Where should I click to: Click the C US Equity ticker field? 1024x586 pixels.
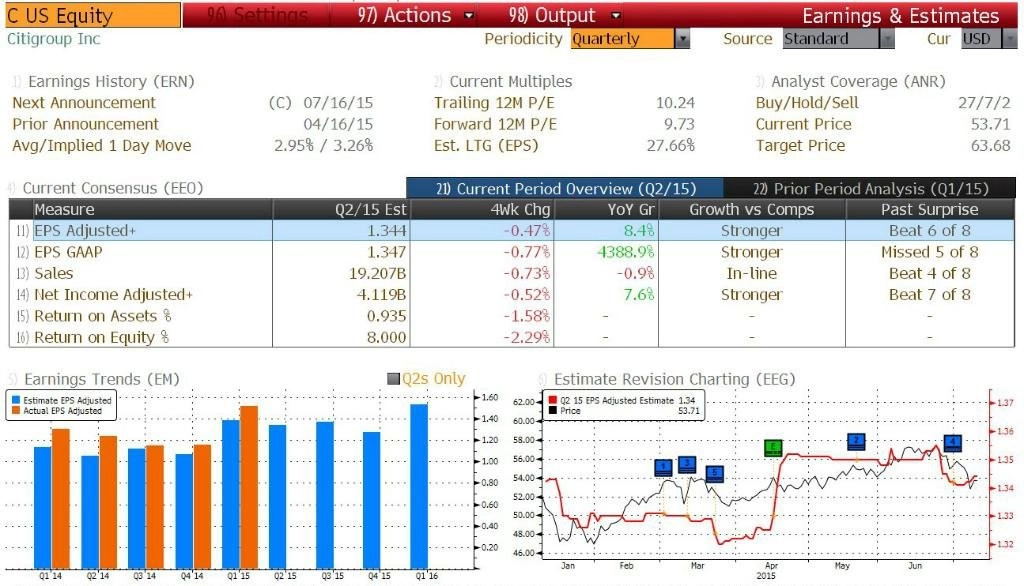[x=92, y=15]
